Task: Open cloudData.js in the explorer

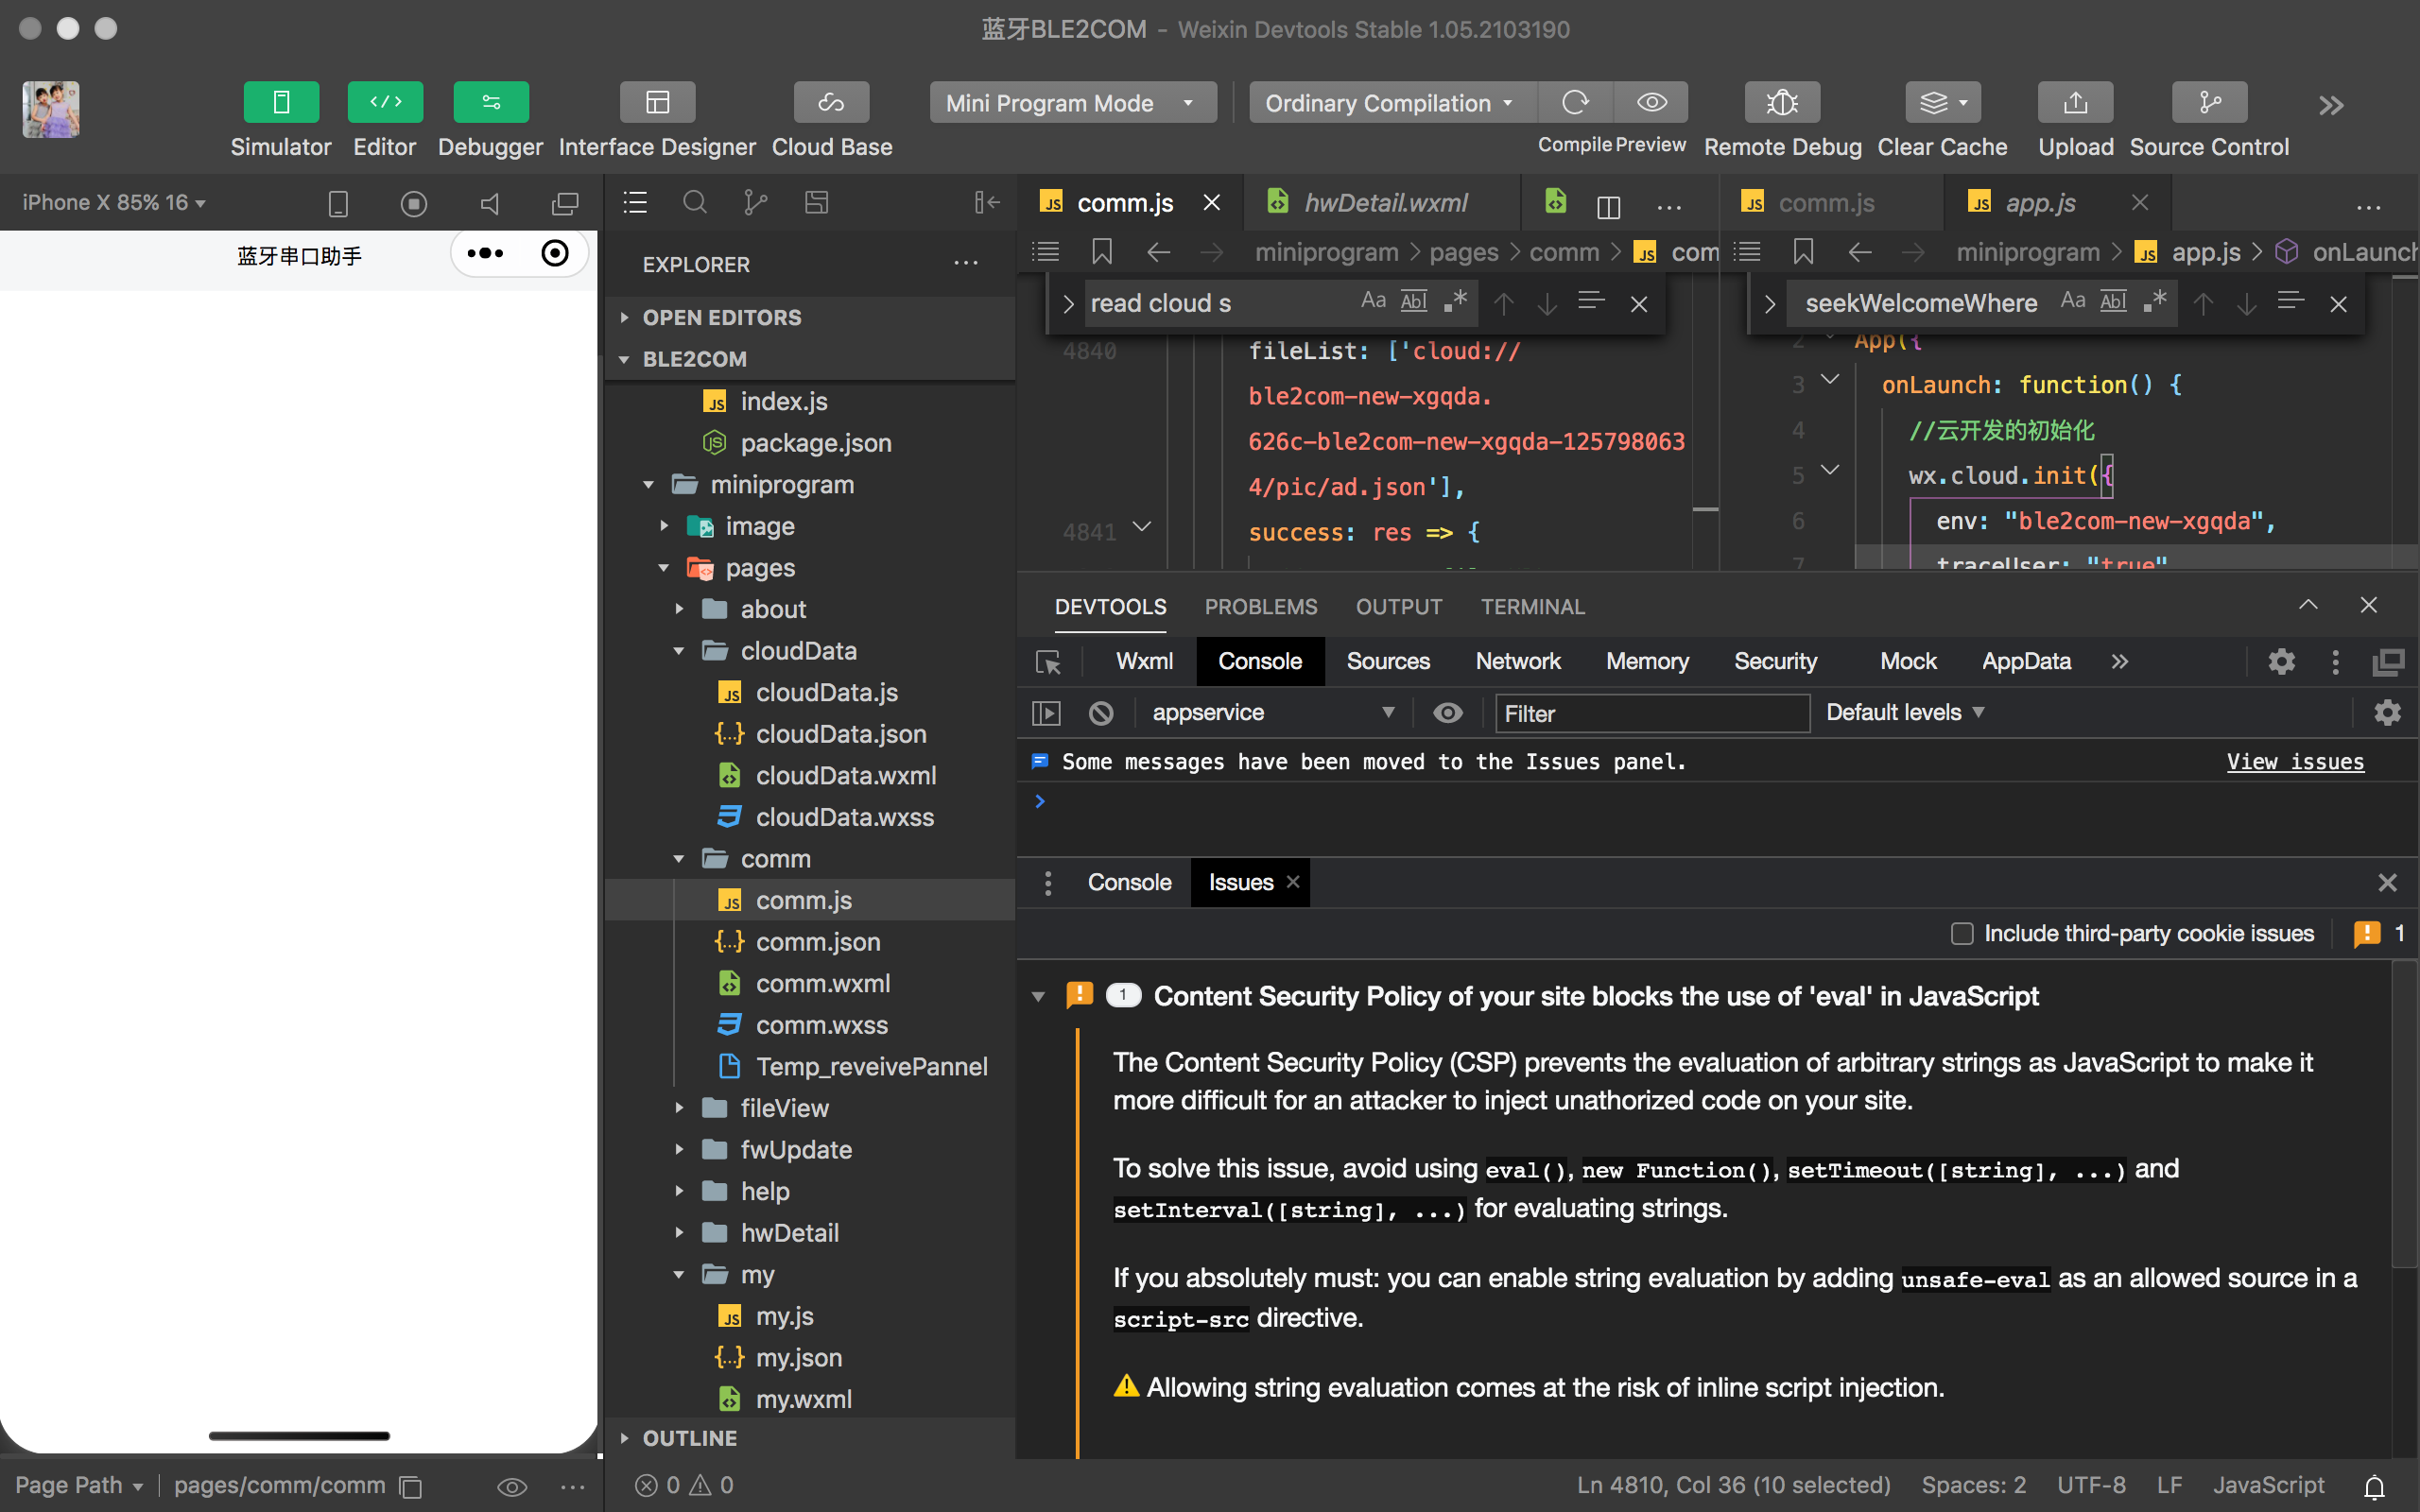Action: pos(826,692)
